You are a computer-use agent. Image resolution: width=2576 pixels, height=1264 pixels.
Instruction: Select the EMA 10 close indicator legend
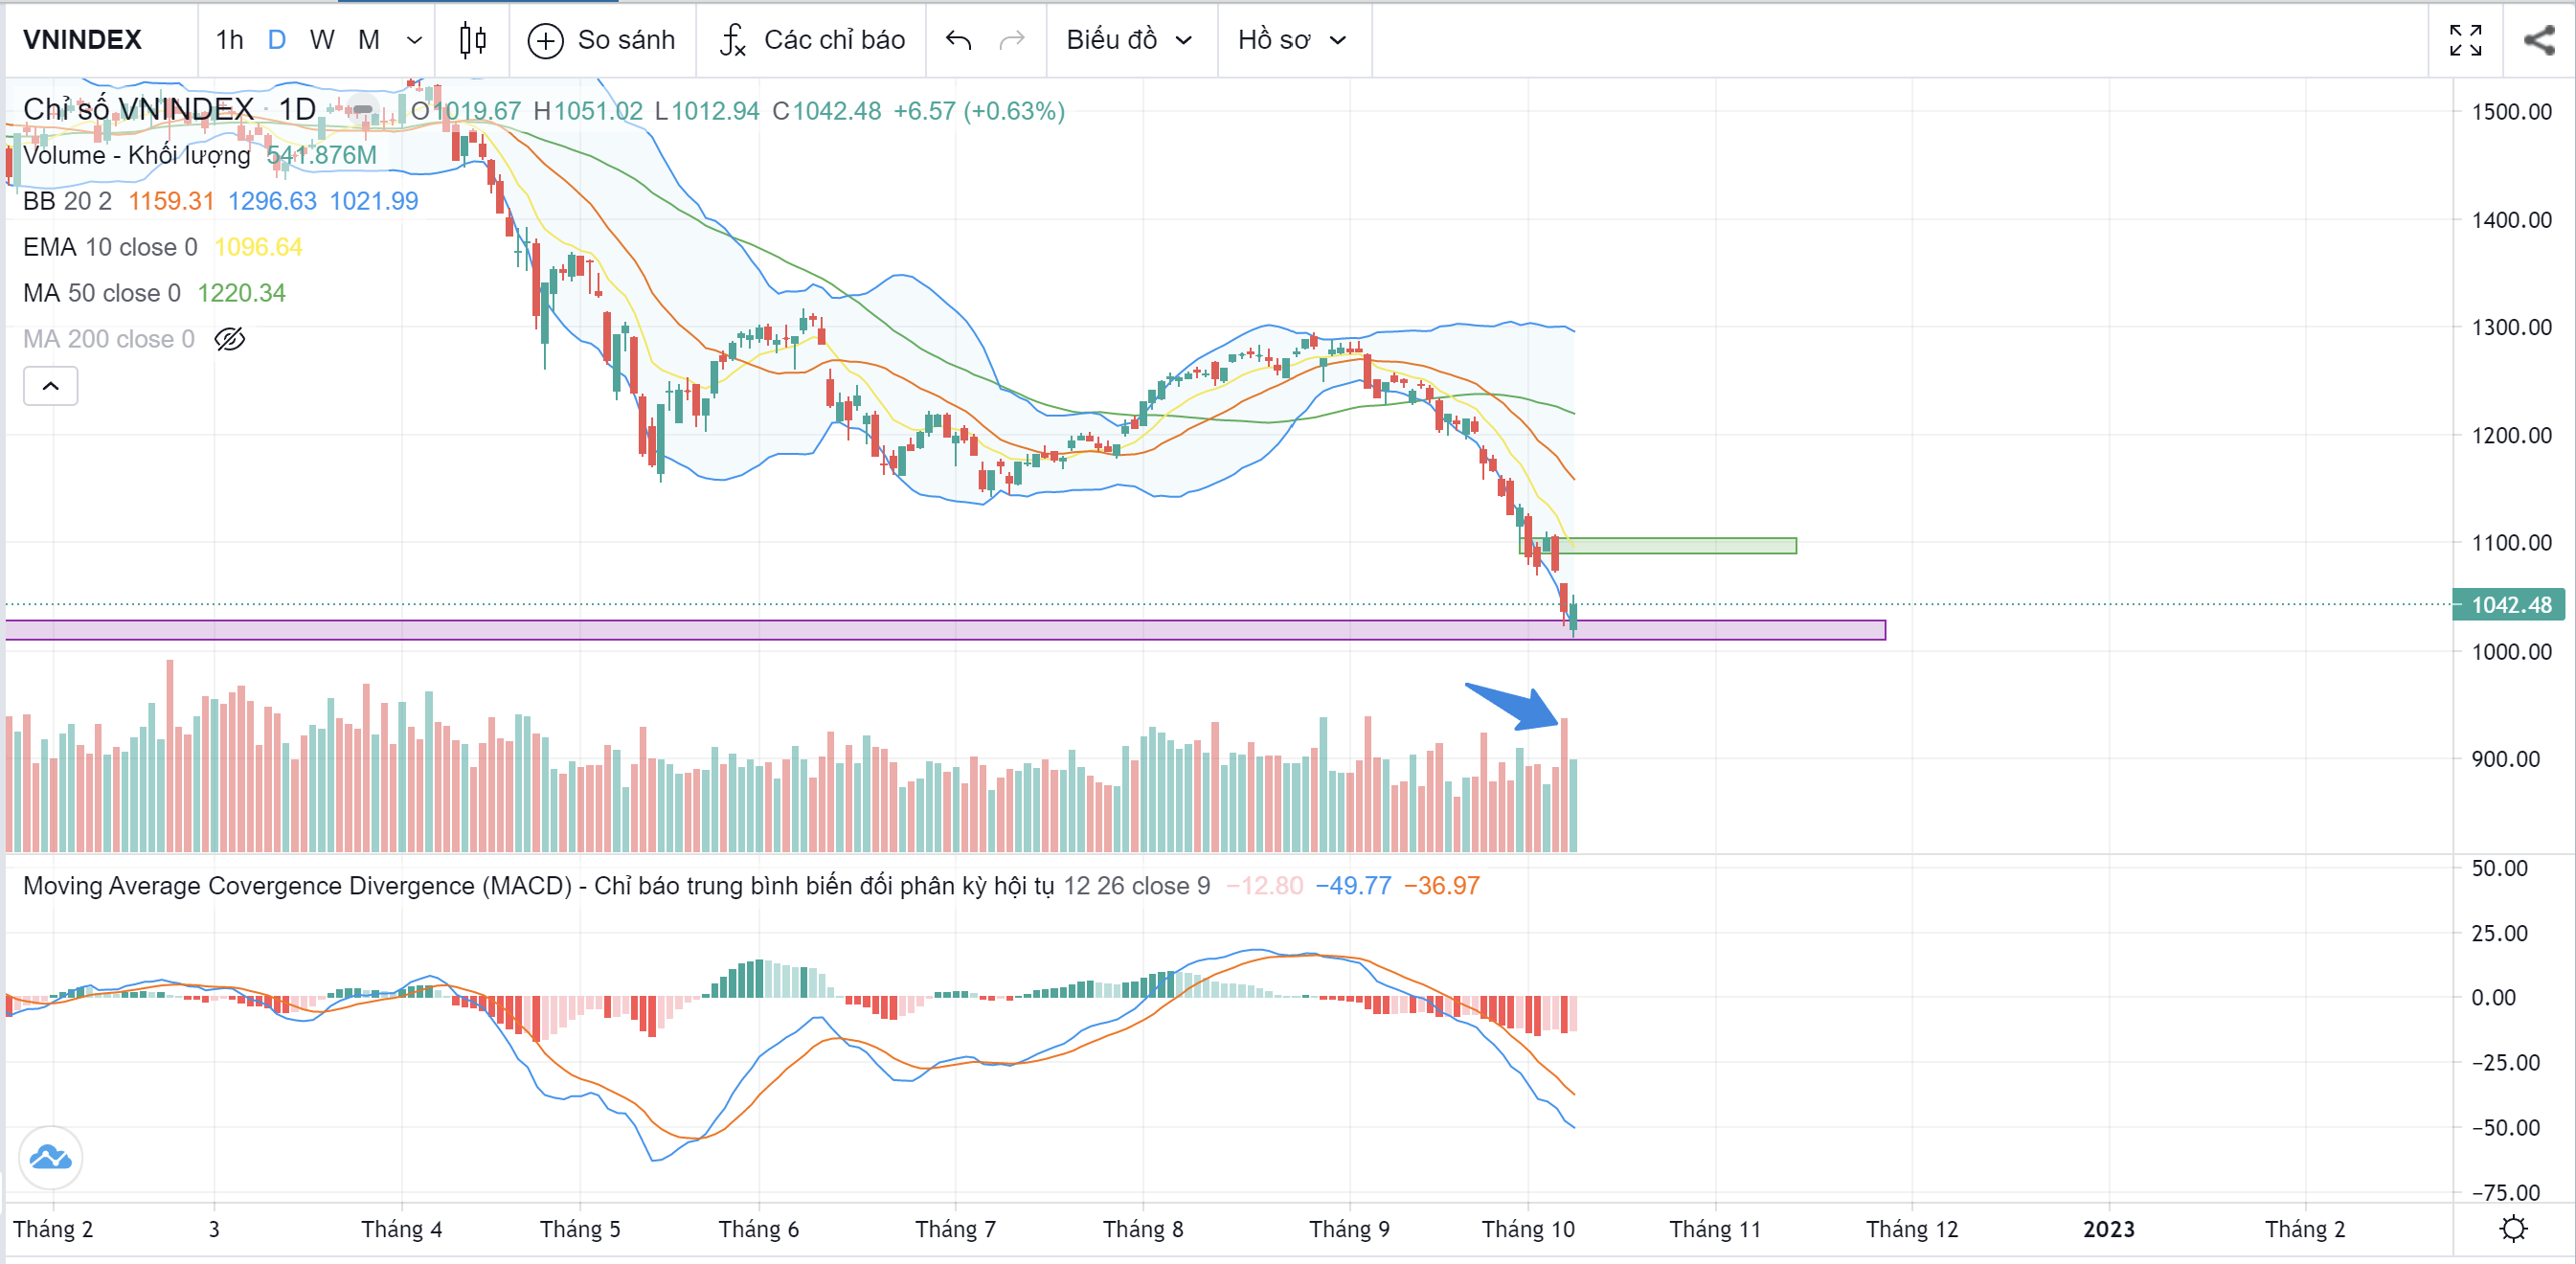point(110,247)
